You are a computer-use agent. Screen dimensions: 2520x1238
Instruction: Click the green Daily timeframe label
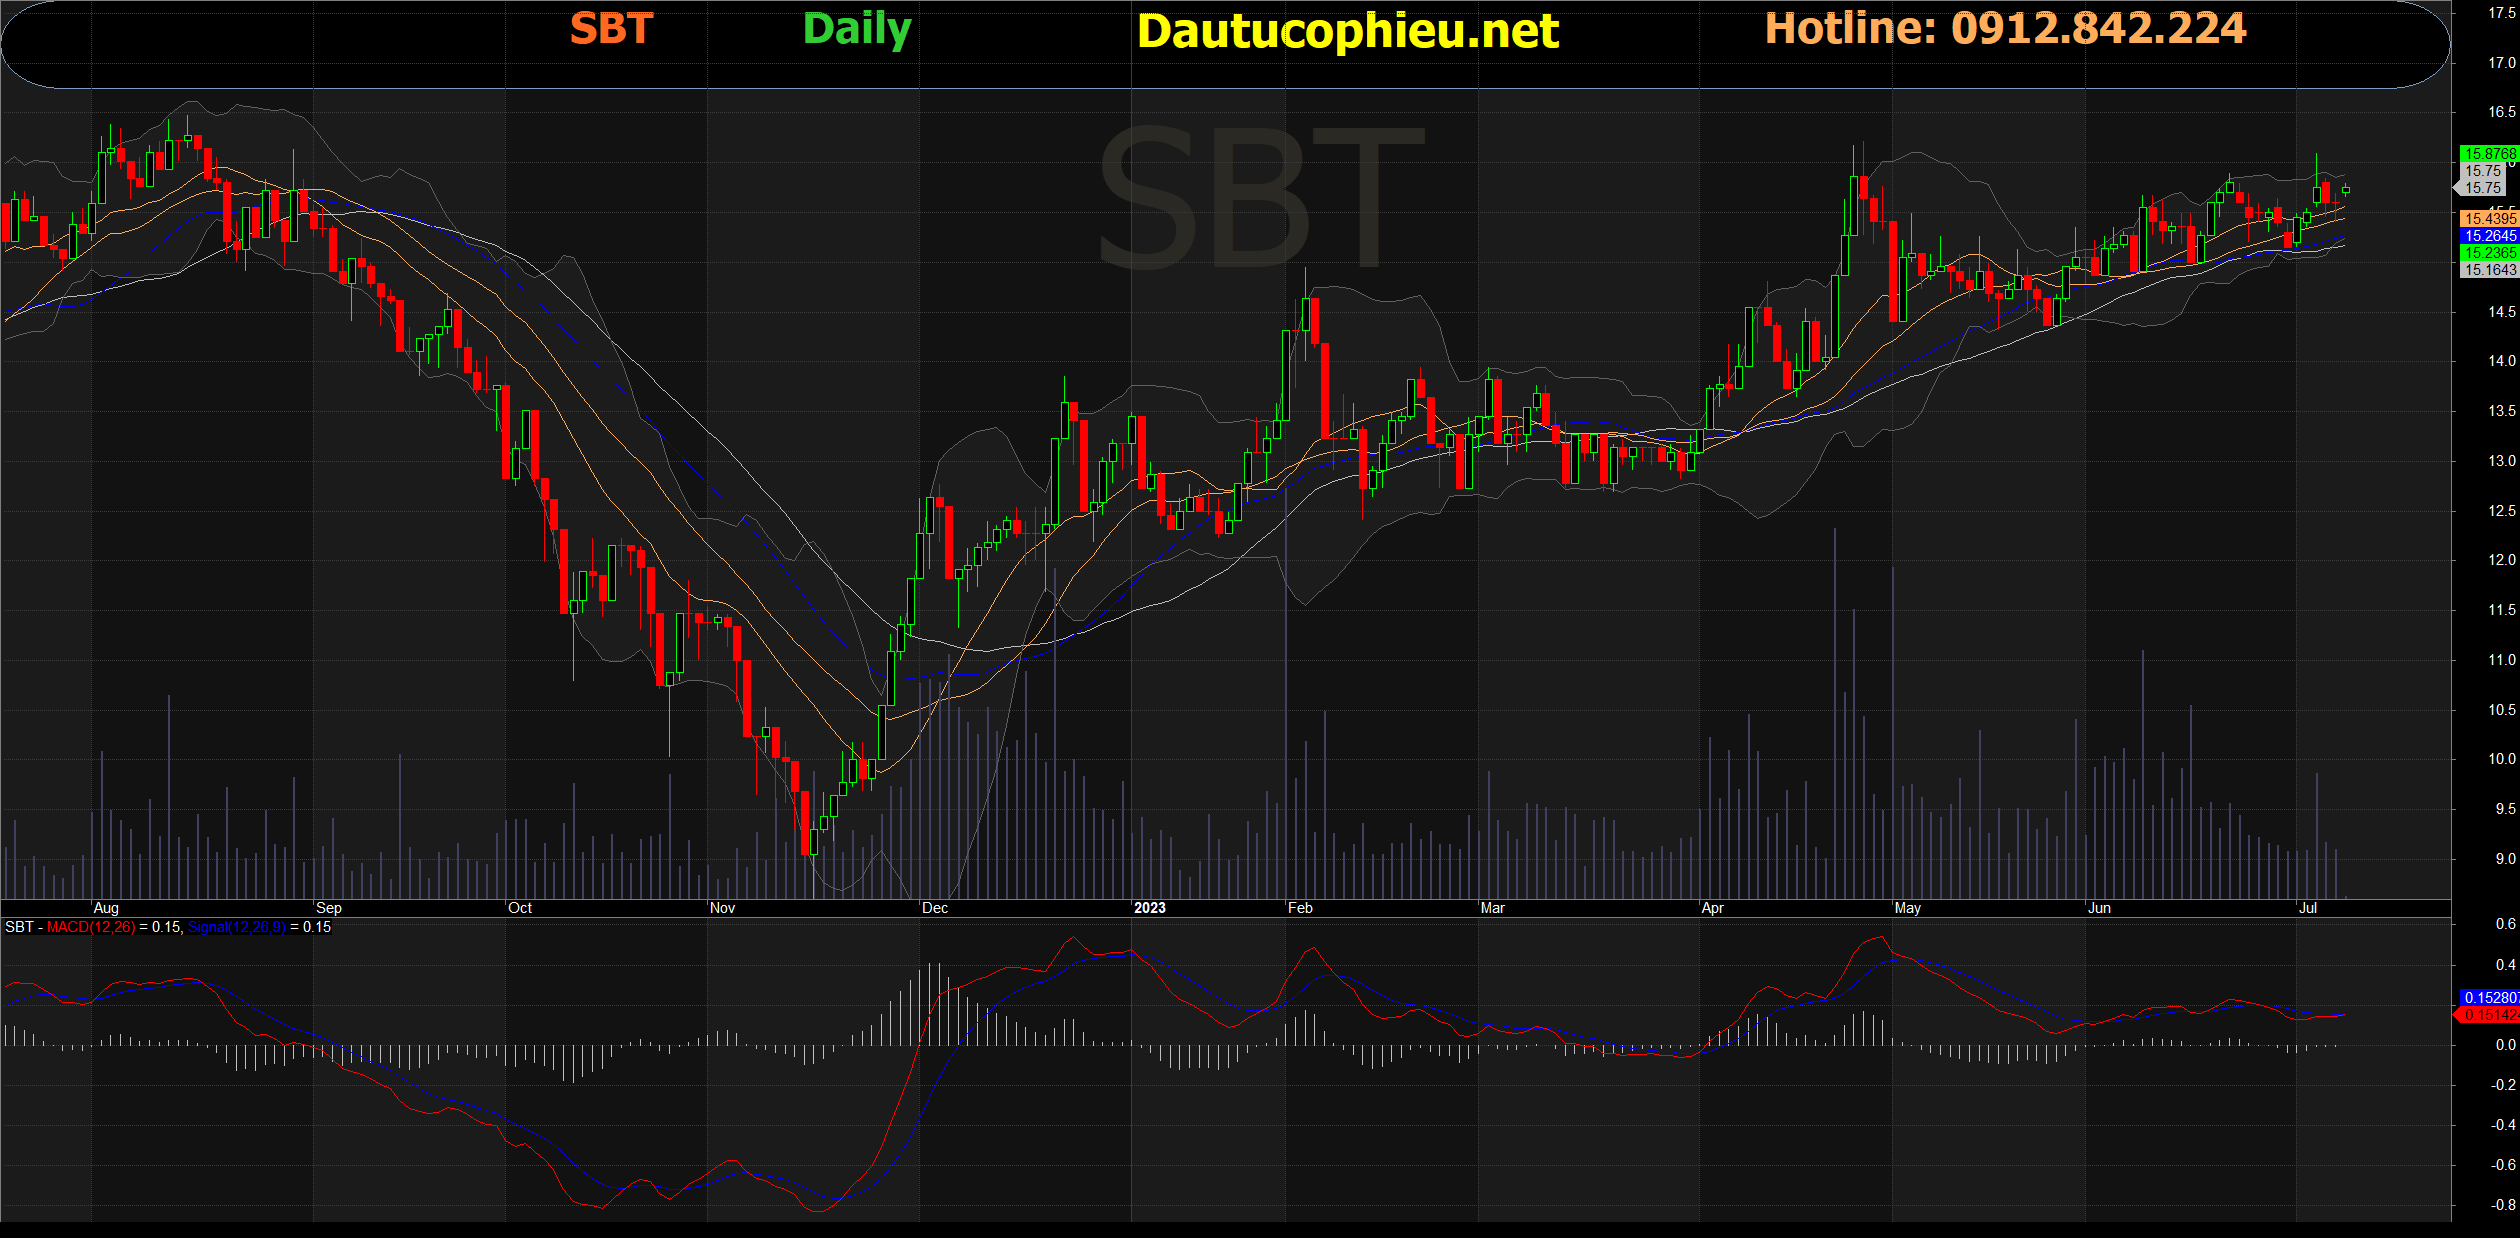857,29
